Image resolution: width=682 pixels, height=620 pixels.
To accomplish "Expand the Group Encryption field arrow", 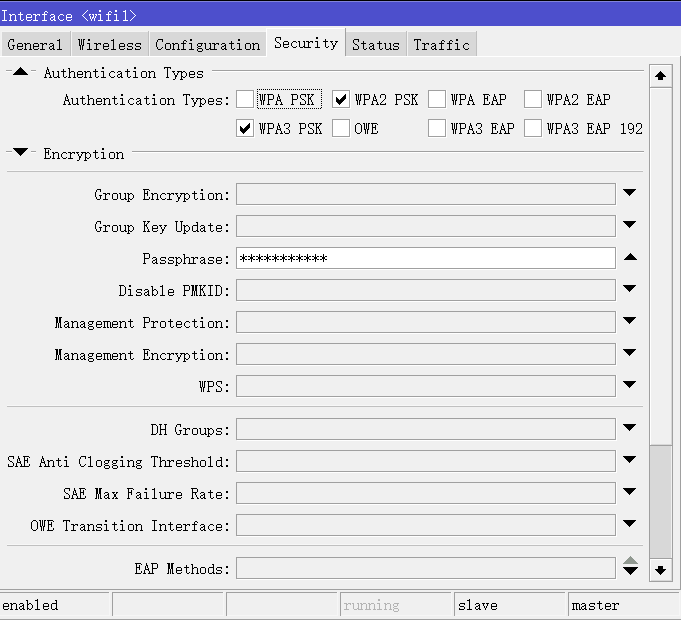I will [x=630, y=194].
